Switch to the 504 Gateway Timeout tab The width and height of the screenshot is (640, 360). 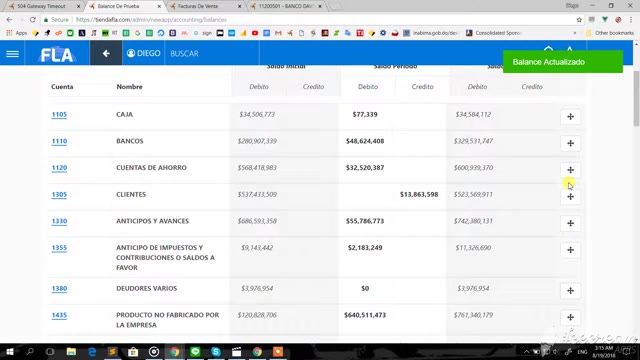(41, 6)
